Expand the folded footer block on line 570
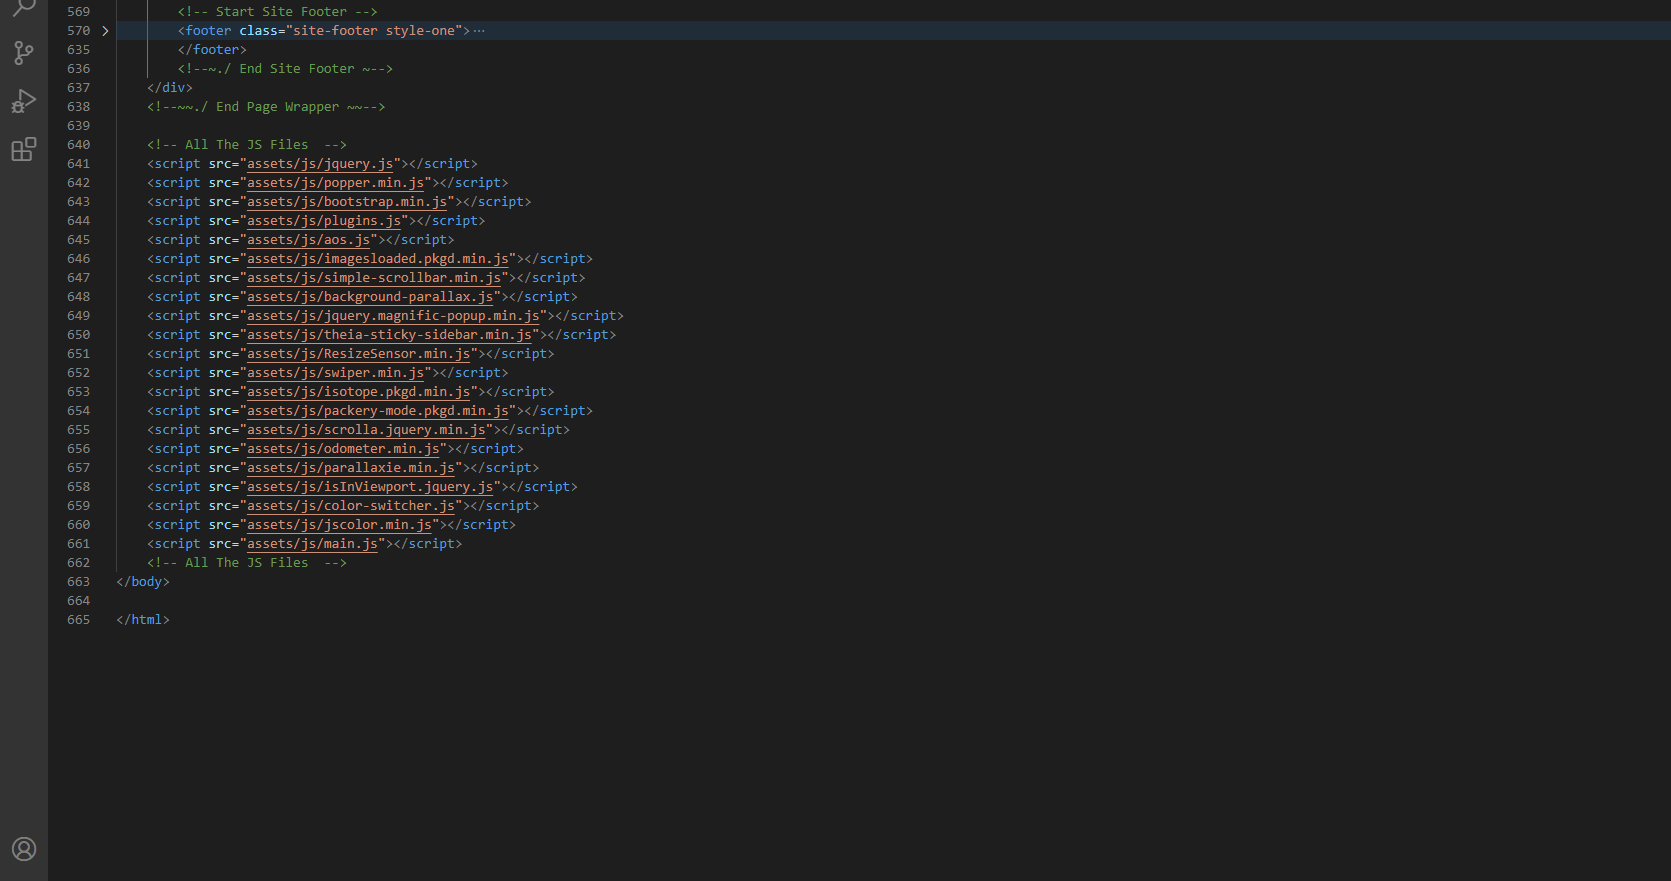This screenshot has width=1671, height=881. 105,31
